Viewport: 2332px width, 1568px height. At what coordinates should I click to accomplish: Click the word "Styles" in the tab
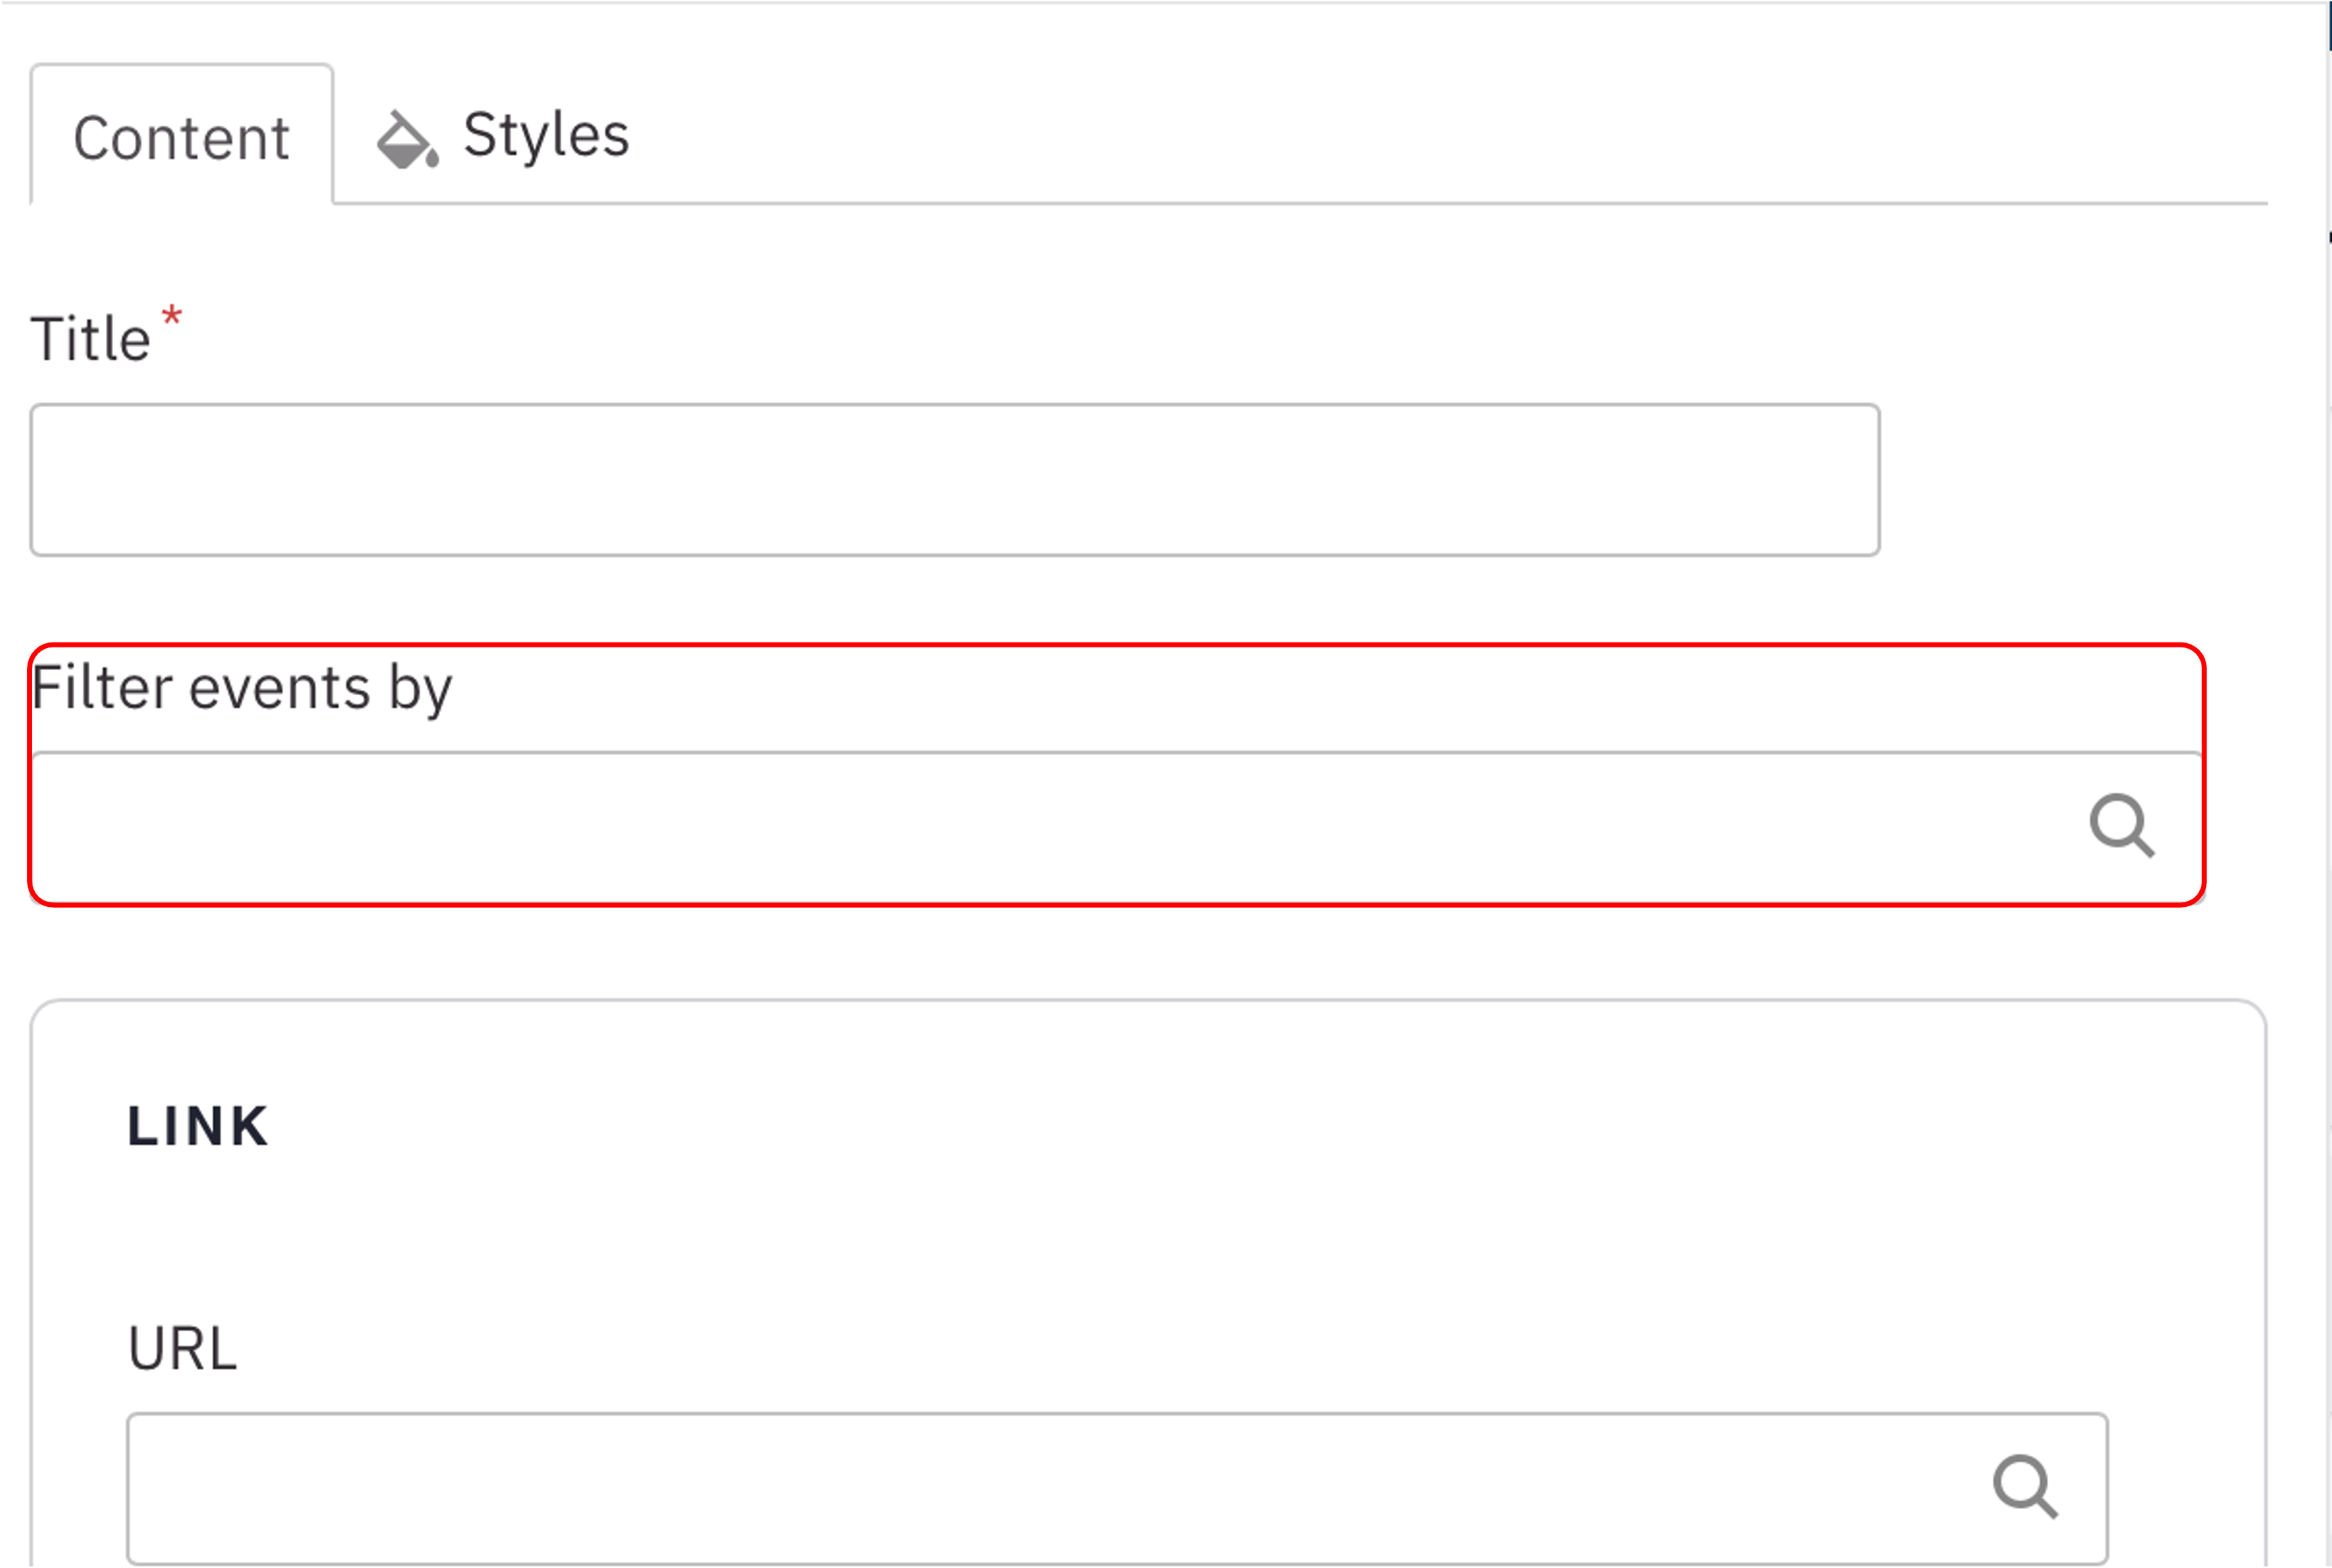click(x=546, y=136)
